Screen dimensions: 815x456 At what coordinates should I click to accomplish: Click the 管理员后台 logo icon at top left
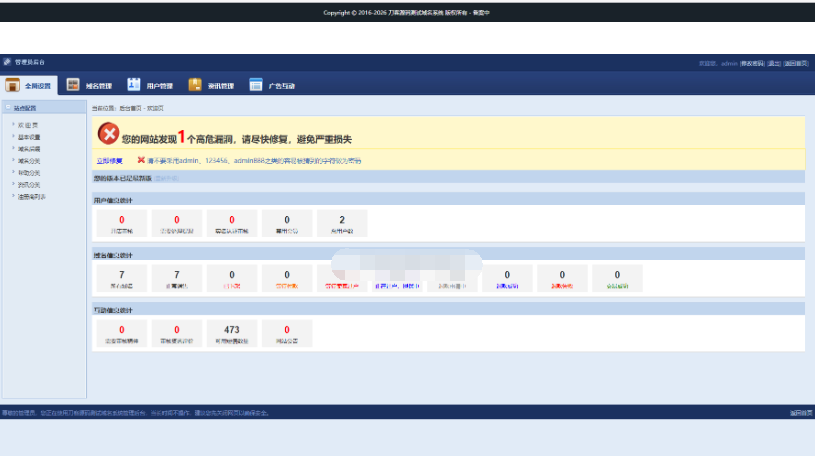point(6,63)
